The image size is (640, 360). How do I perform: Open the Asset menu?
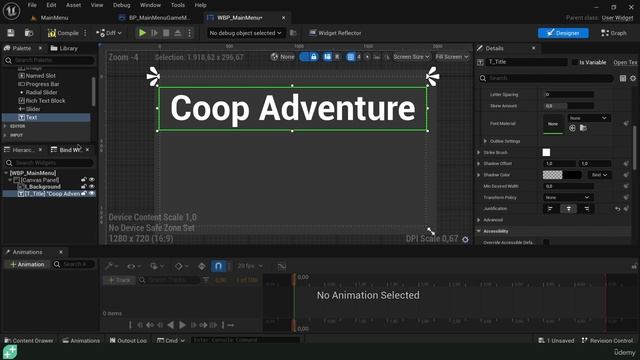coord(73,5)
